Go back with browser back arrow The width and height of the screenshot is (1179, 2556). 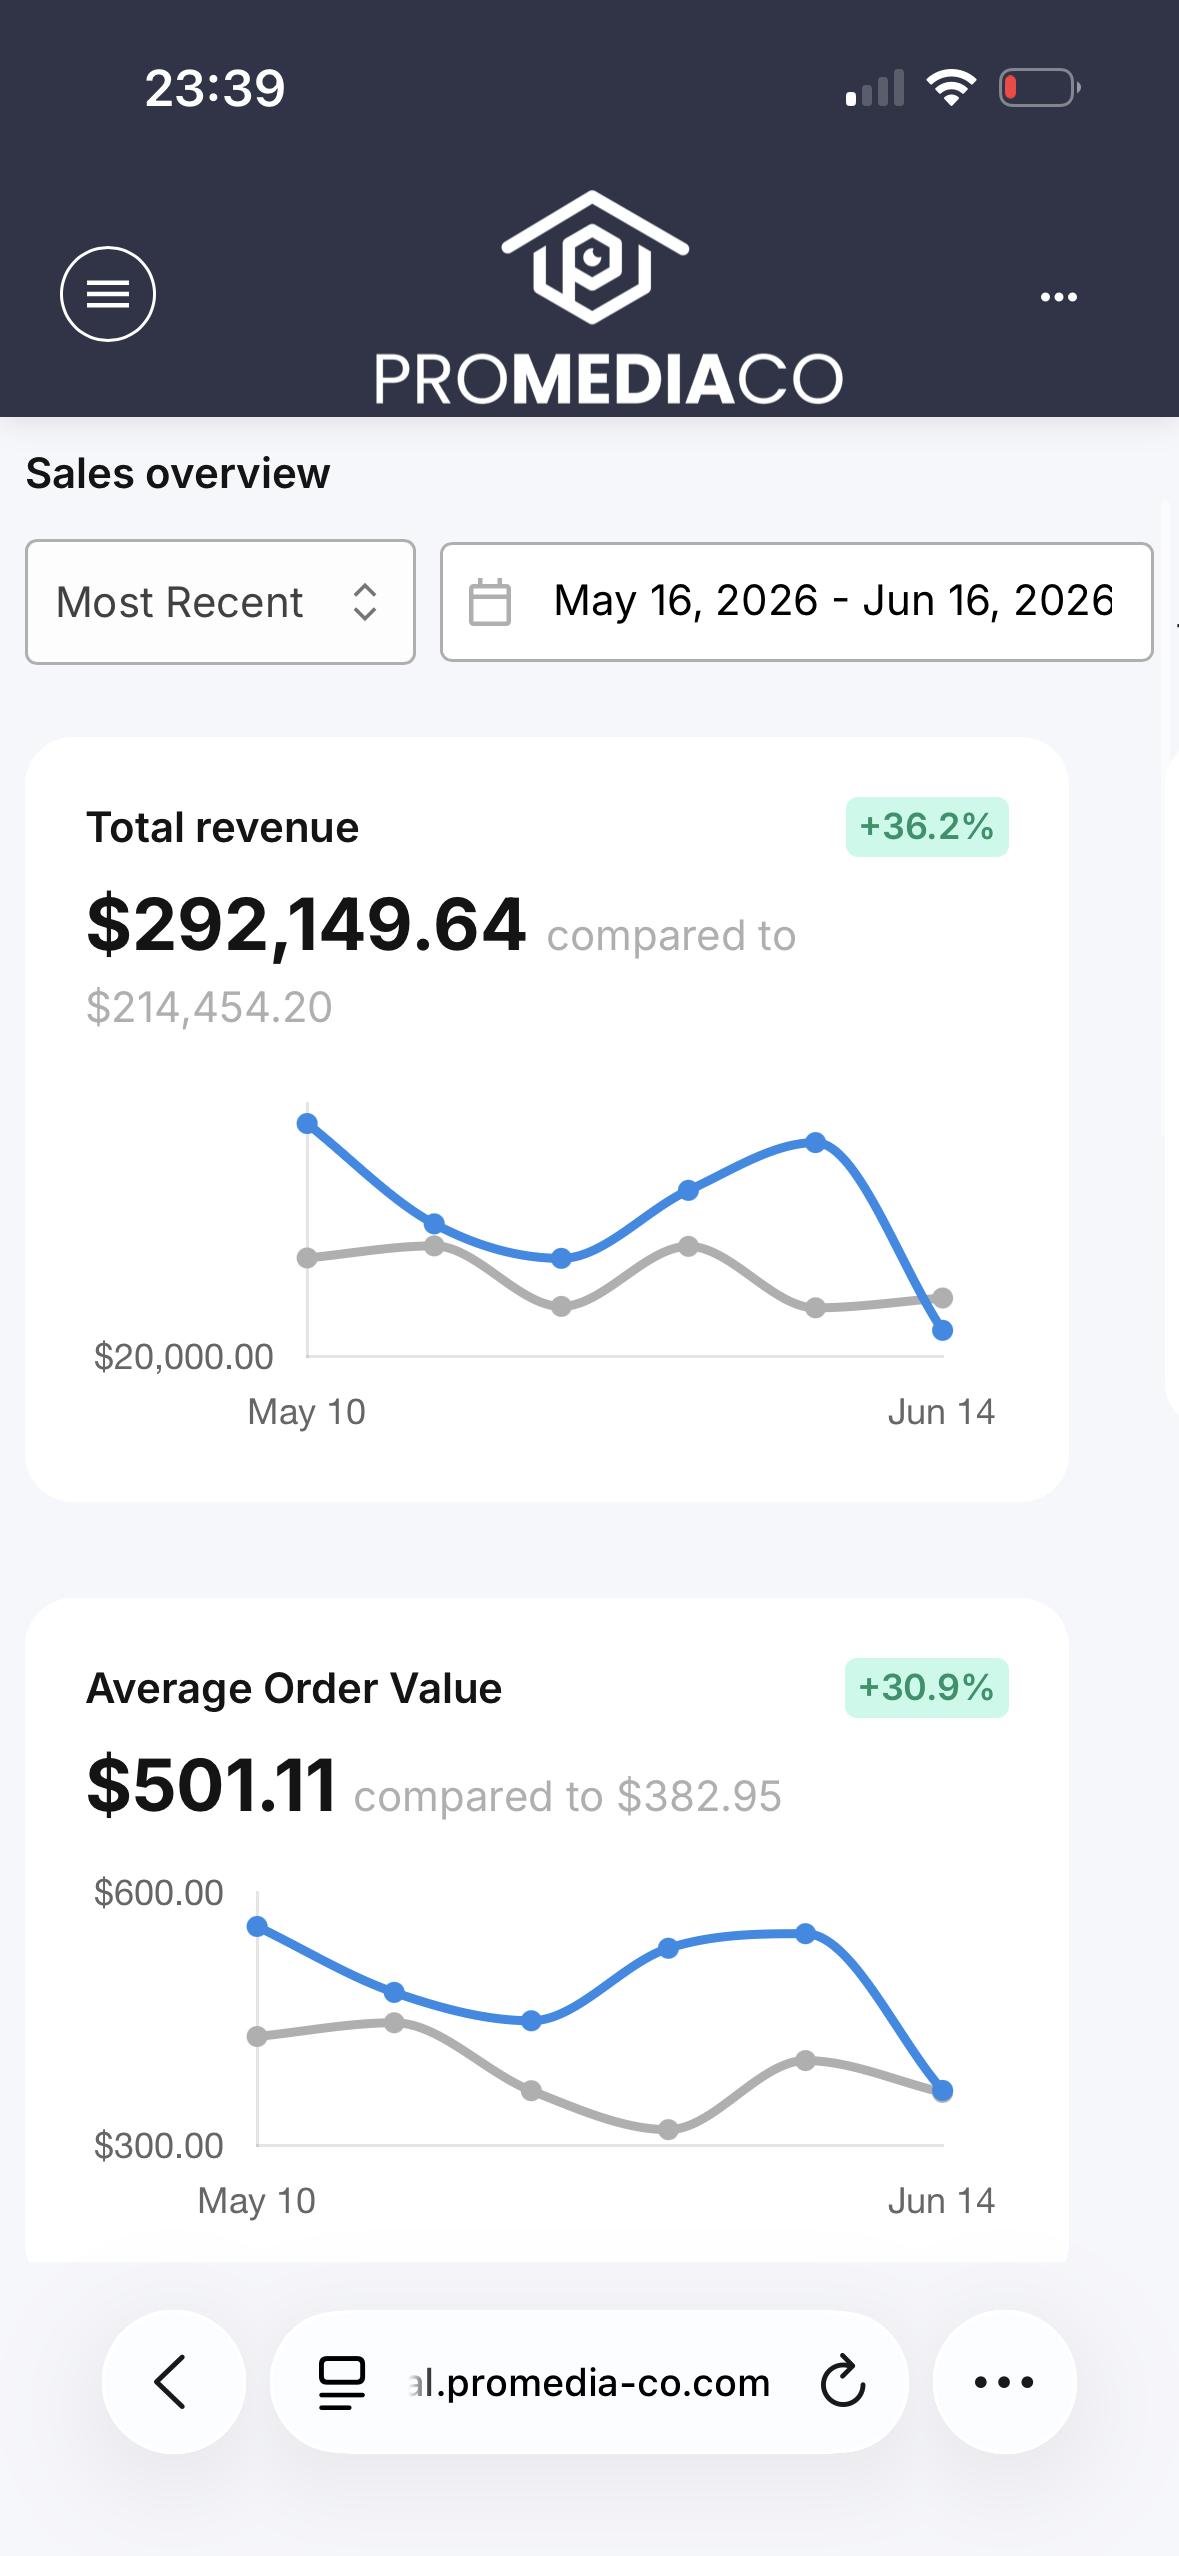coord(173,2382)
